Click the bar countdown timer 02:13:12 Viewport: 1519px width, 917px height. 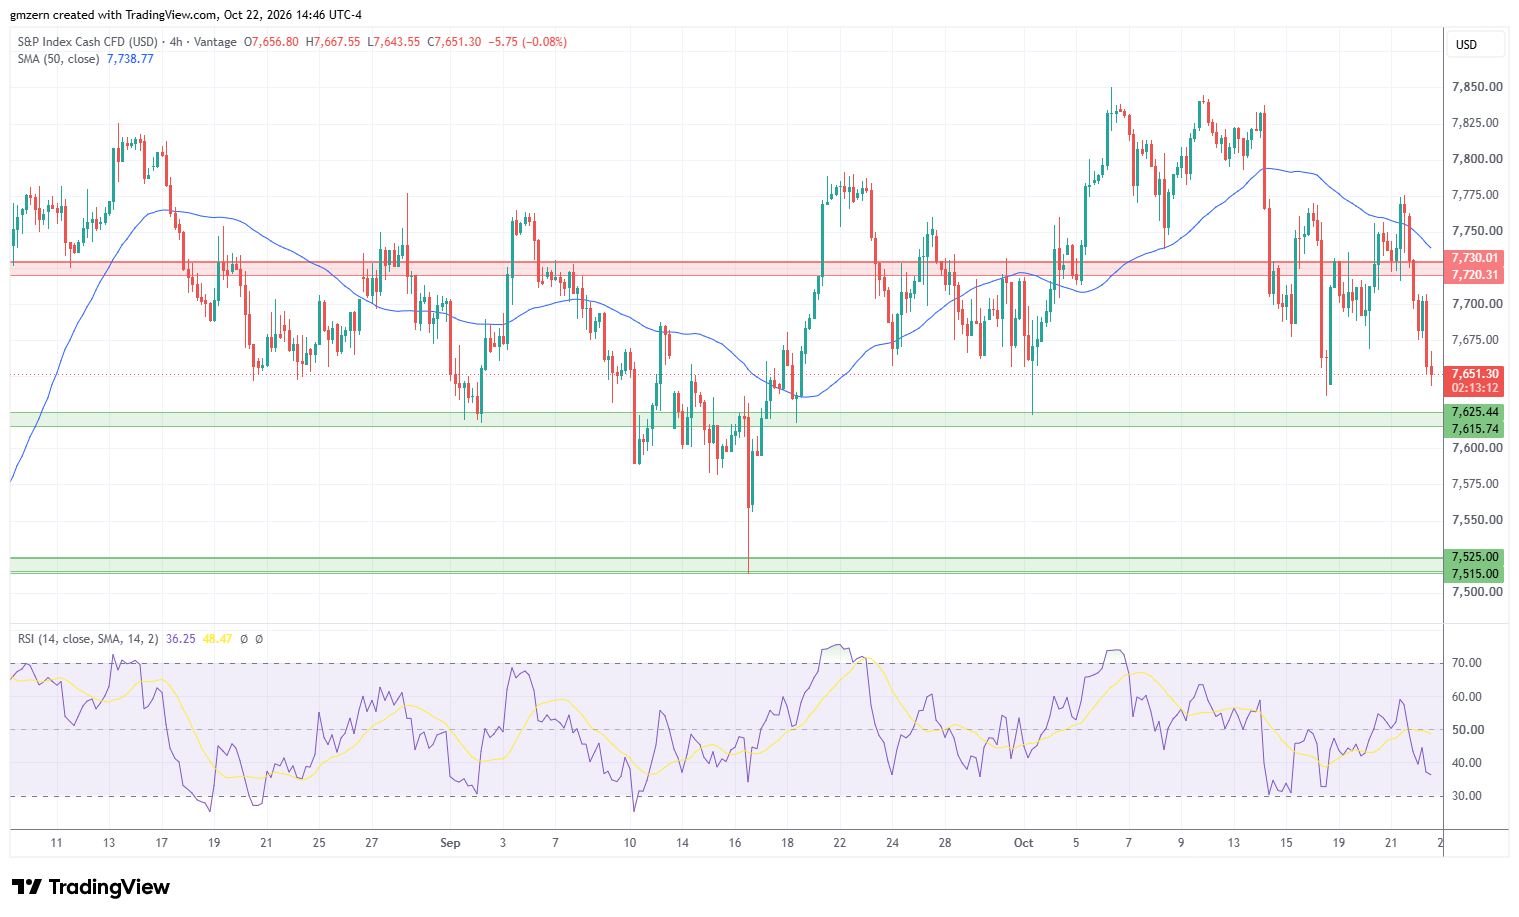click(1475, 388)
